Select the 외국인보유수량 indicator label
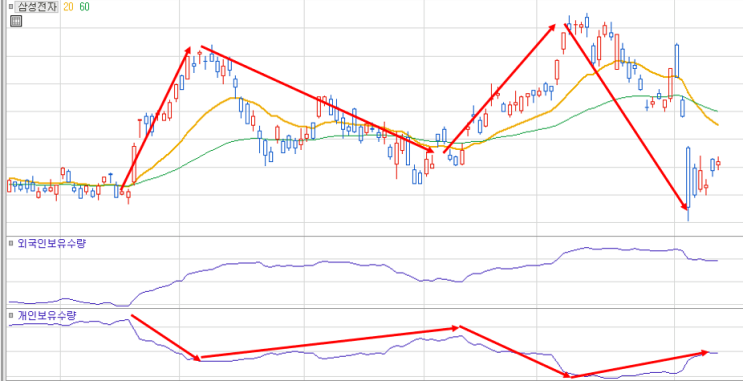This screenshot has height=381, width=743. click(x=52, y=244)
